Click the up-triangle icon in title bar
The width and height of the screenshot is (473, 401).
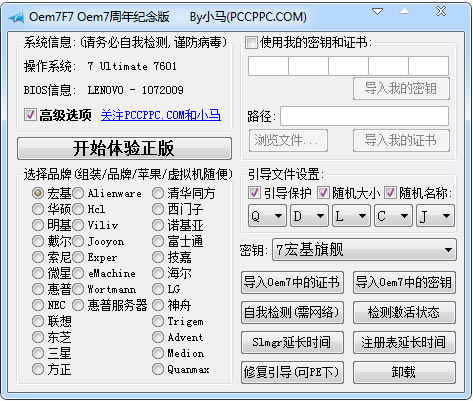(404, 11)
